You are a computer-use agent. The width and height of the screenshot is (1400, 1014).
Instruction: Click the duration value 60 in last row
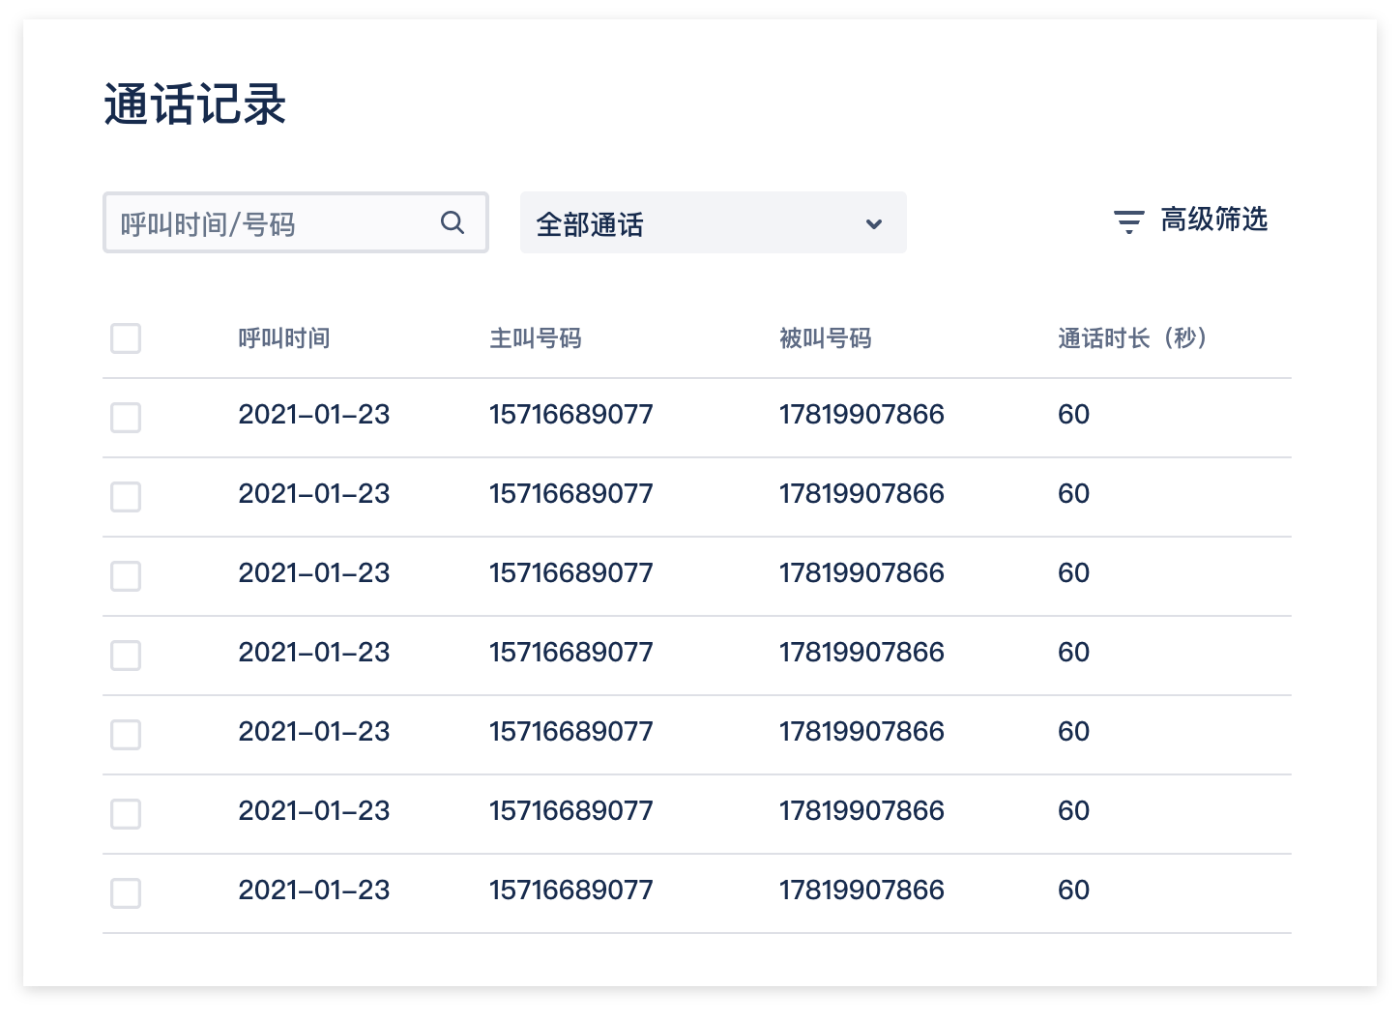(x=1073, y=890)
